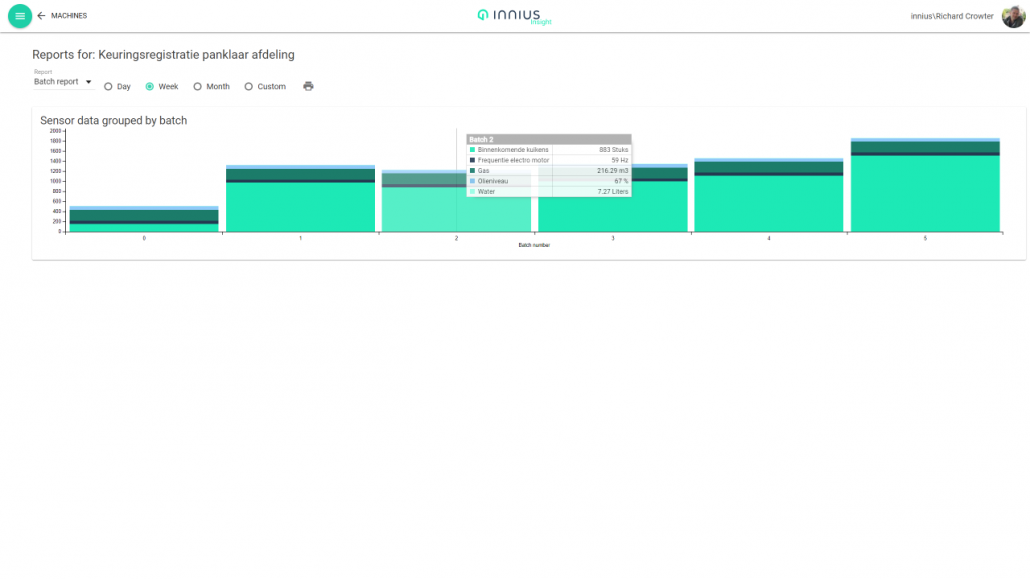
Task: Click Olieniveau color swatch in tooltip
Action: click(x=472, y=181)
